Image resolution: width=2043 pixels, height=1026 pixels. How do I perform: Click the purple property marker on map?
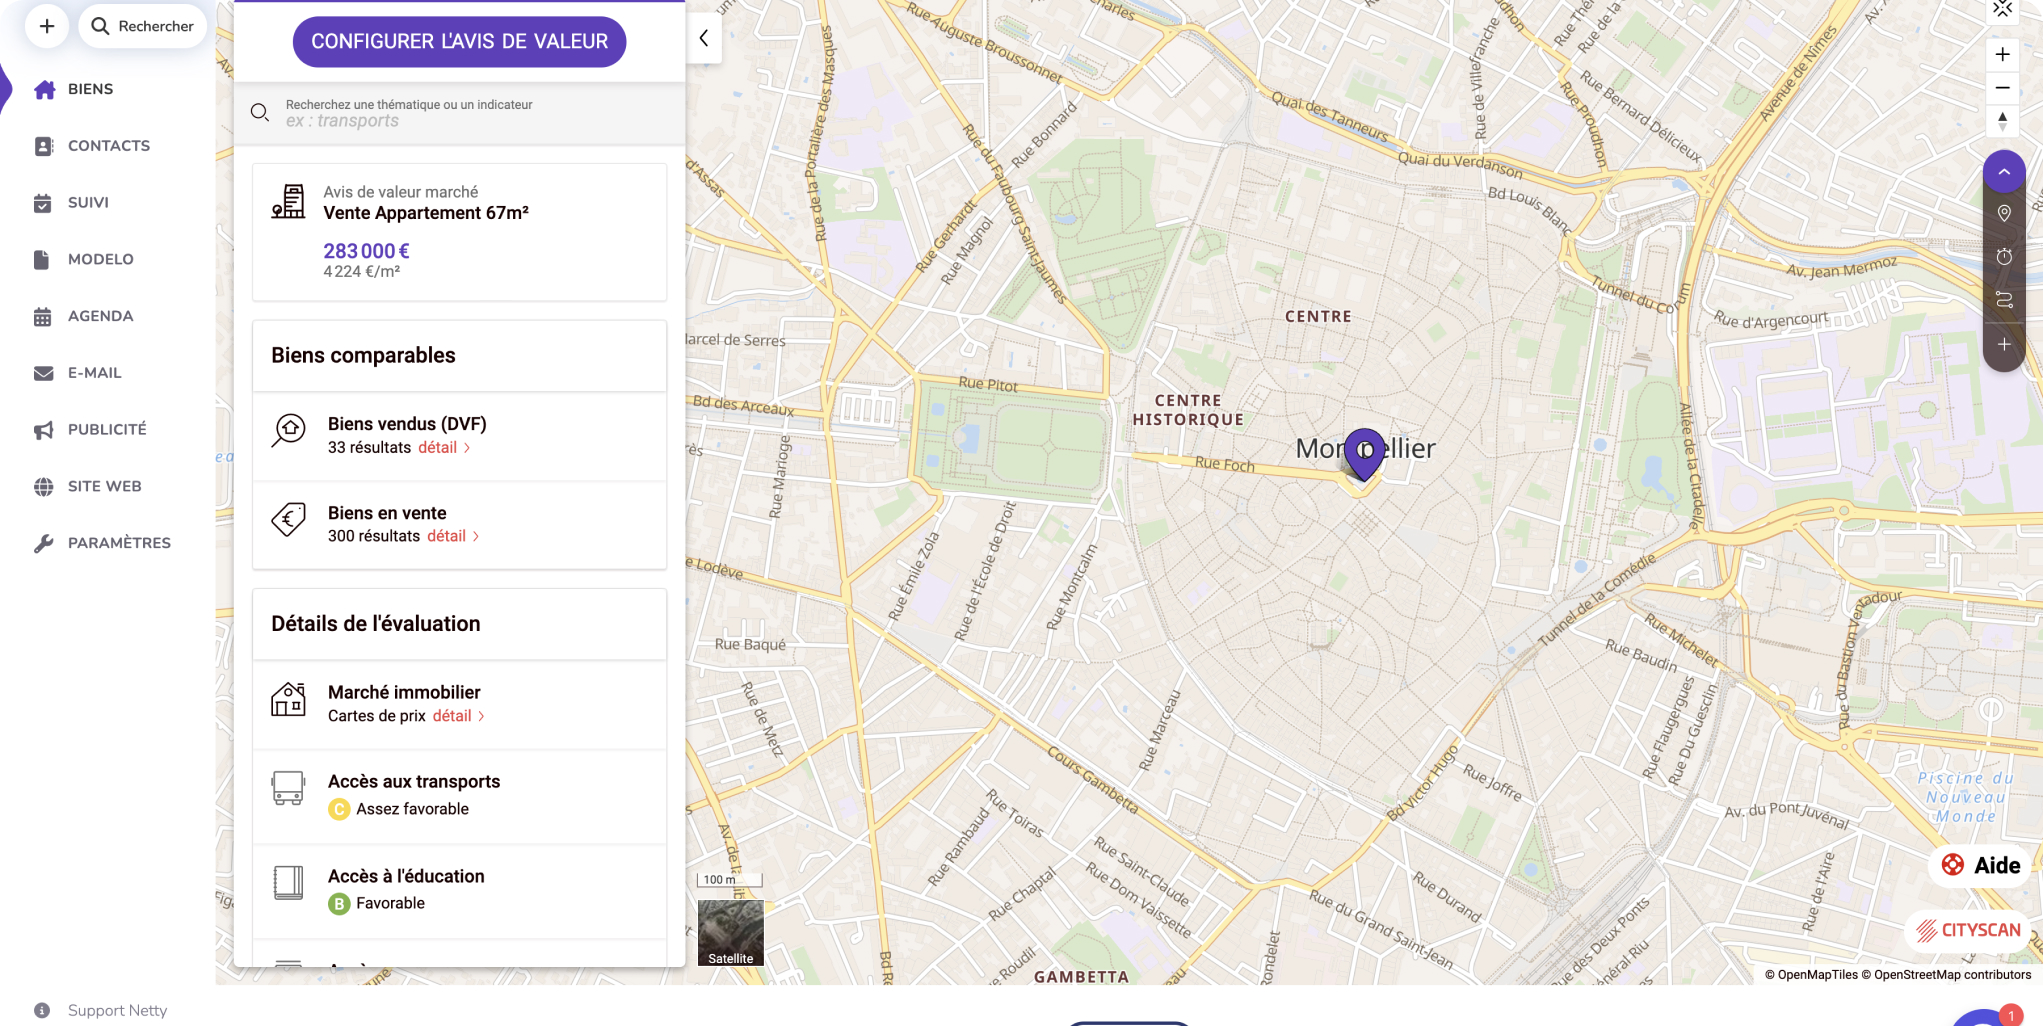1364,453
